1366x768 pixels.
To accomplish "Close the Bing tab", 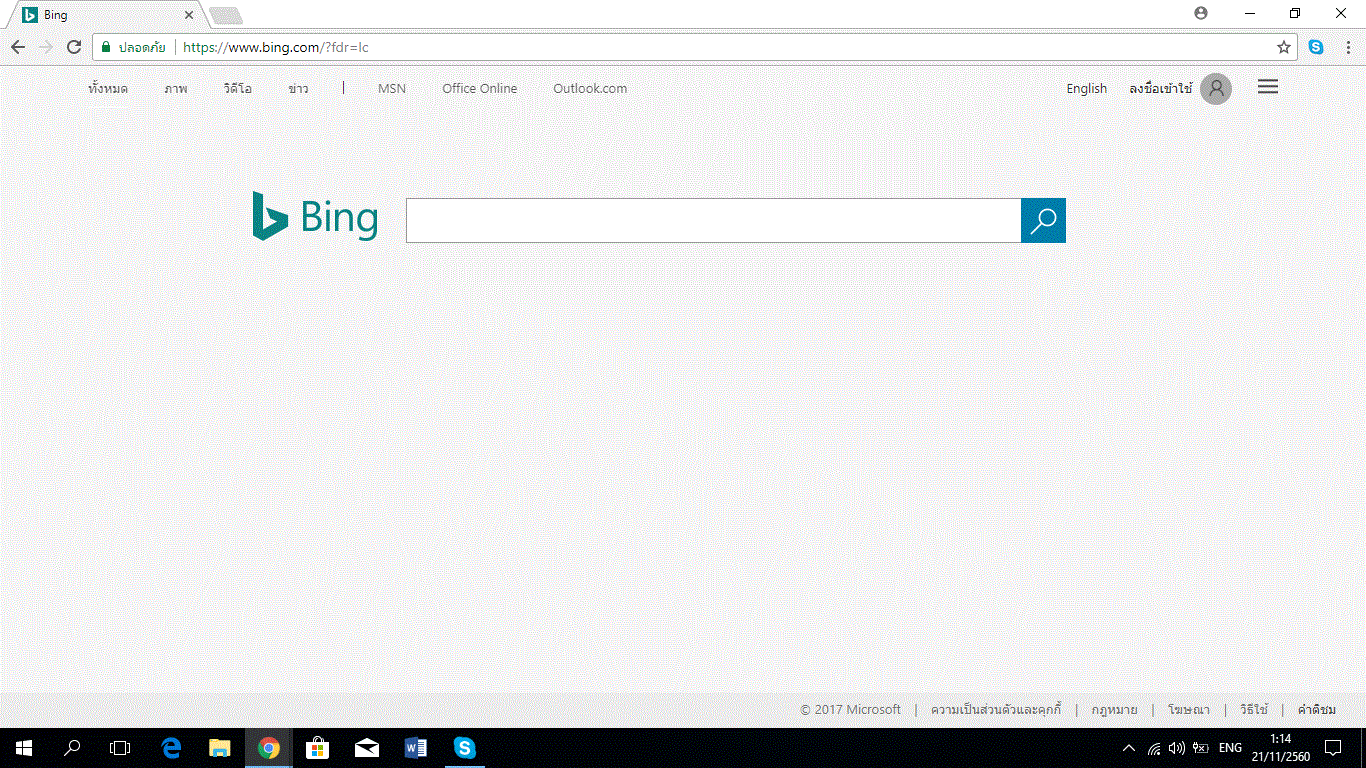I will pos(188,15).
